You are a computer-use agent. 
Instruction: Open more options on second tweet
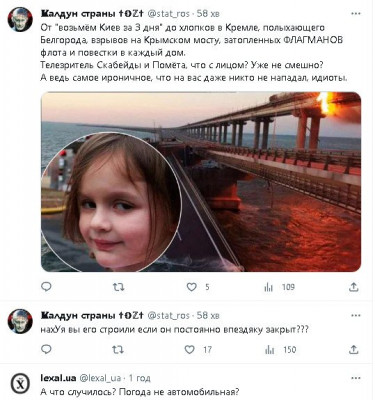tap(356, 315)
